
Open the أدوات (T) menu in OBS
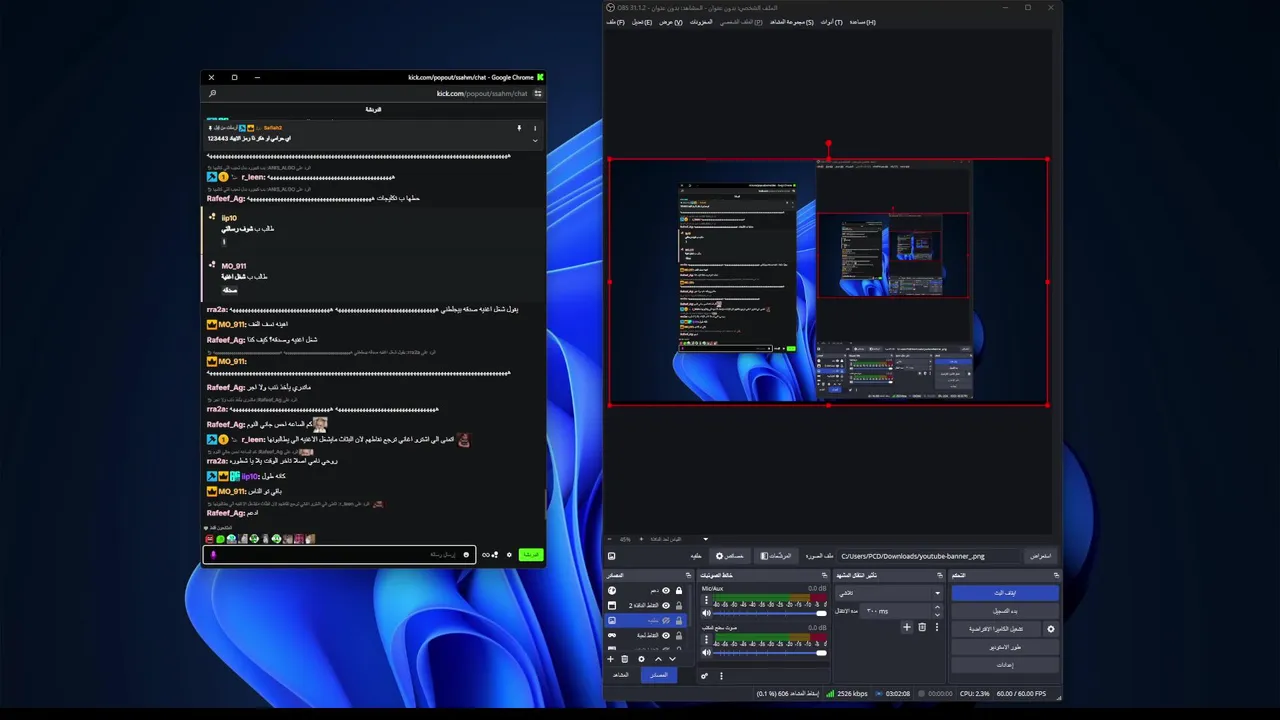tap(831, 22)
